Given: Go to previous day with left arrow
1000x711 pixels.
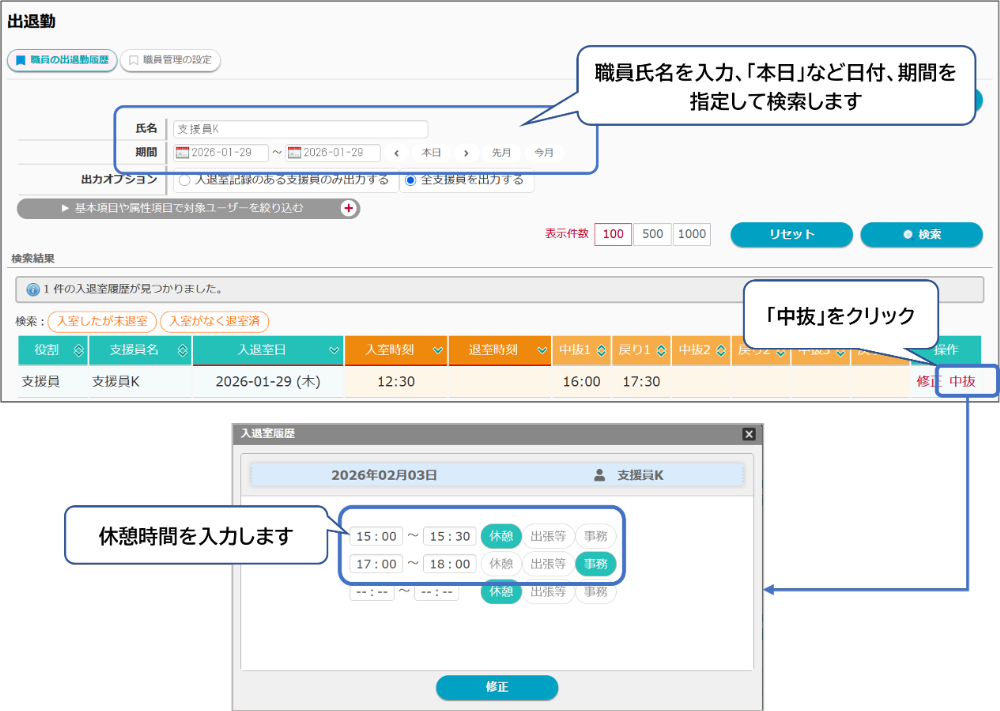Looking at the screenshot, I should [397, 153].
